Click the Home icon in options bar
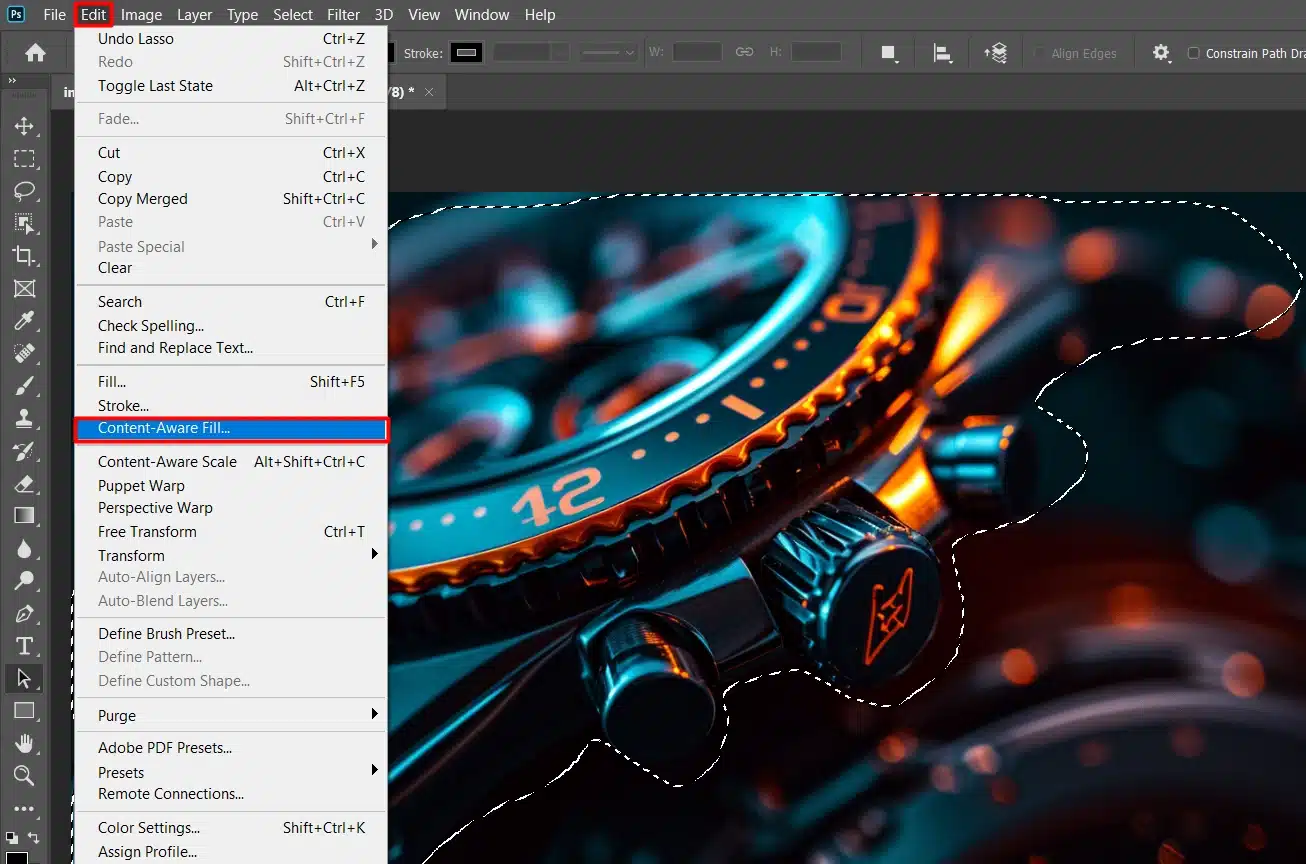Screen dimensions: 1306x864 36,53
